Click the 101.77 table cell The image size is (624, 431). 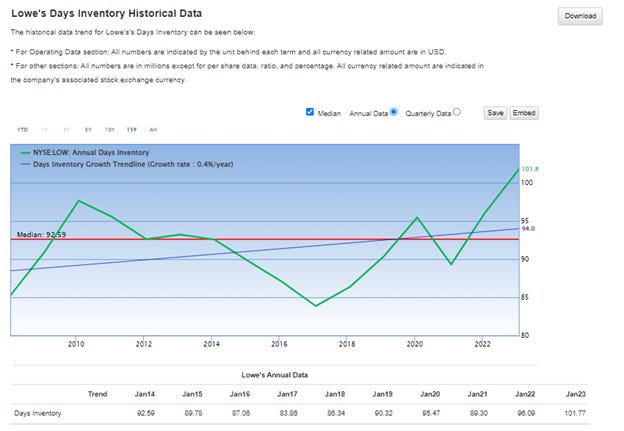coord(575,413)
